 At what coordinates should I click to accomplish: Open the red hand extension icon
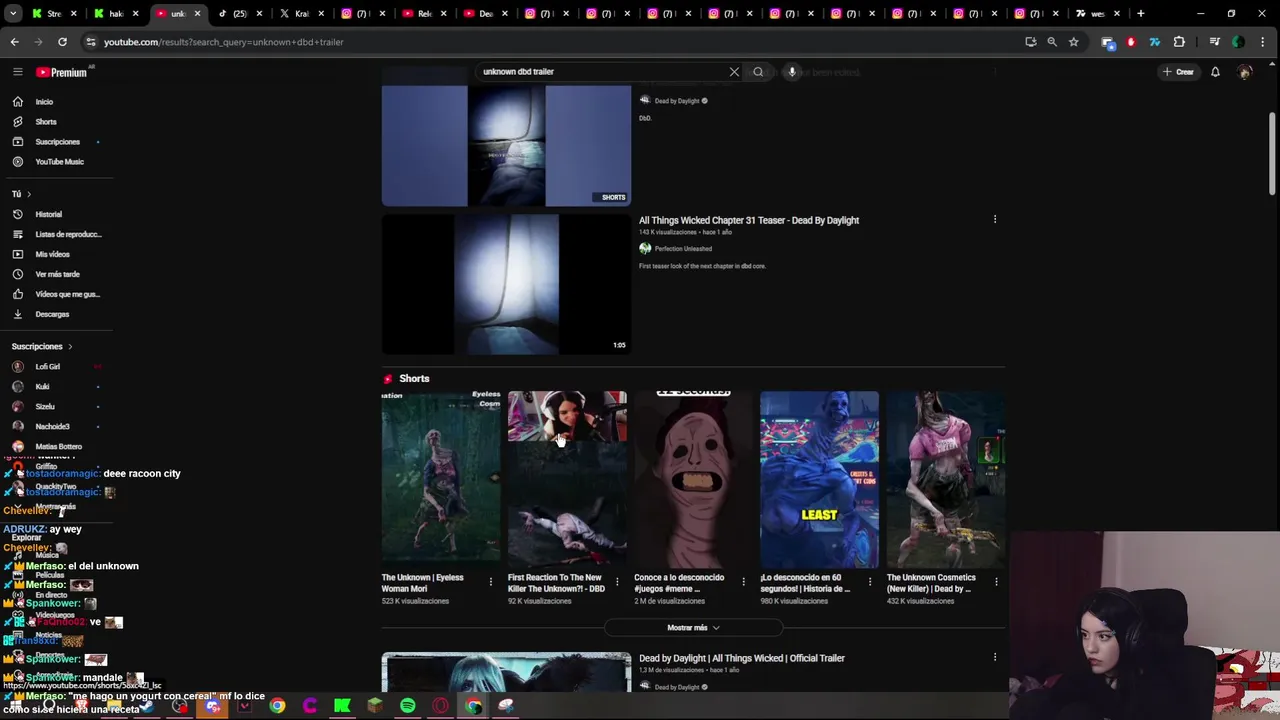1131,42
